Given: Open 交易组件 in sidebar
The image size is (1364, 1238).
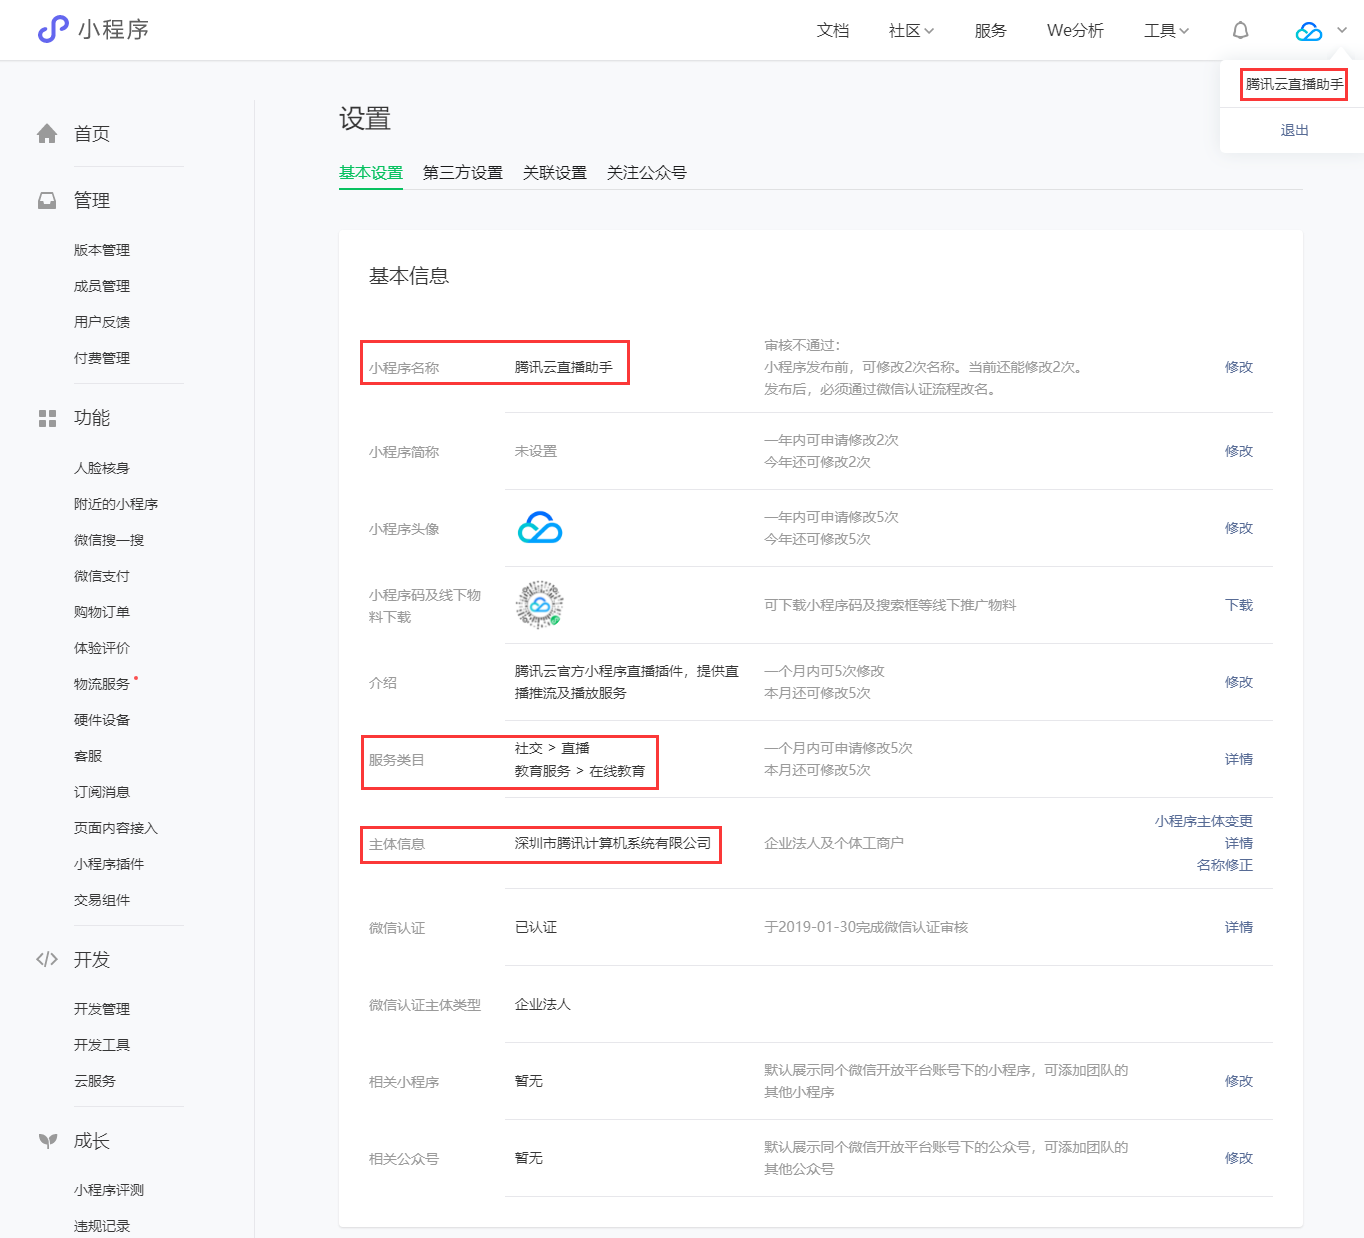Looking at the screenshot, I should click(102, 900).
